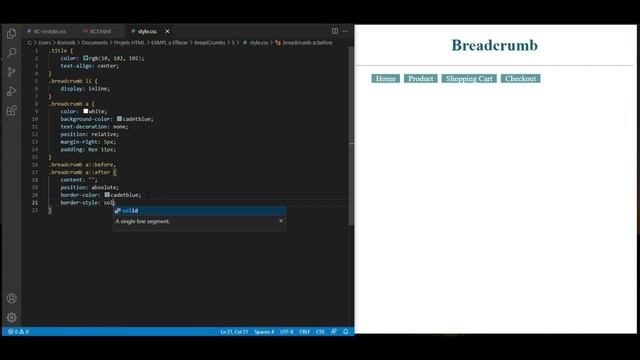Click the 'position: relative;' line
Viewport: 640px width, 360px height.
click(x=90, y=134)
